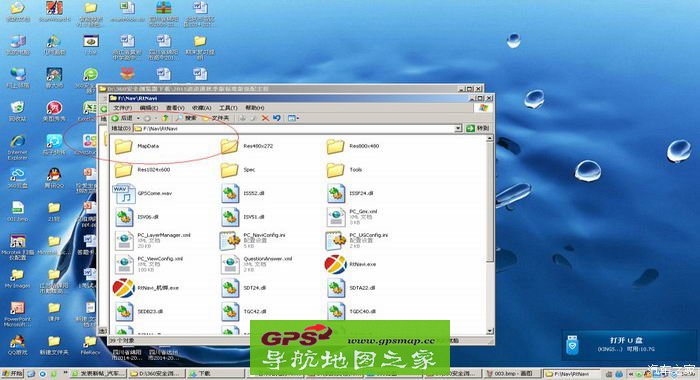The image size is (700, 380).
Task: Click the 搜索 Search toolbar button
Action: tap(186, 118)
